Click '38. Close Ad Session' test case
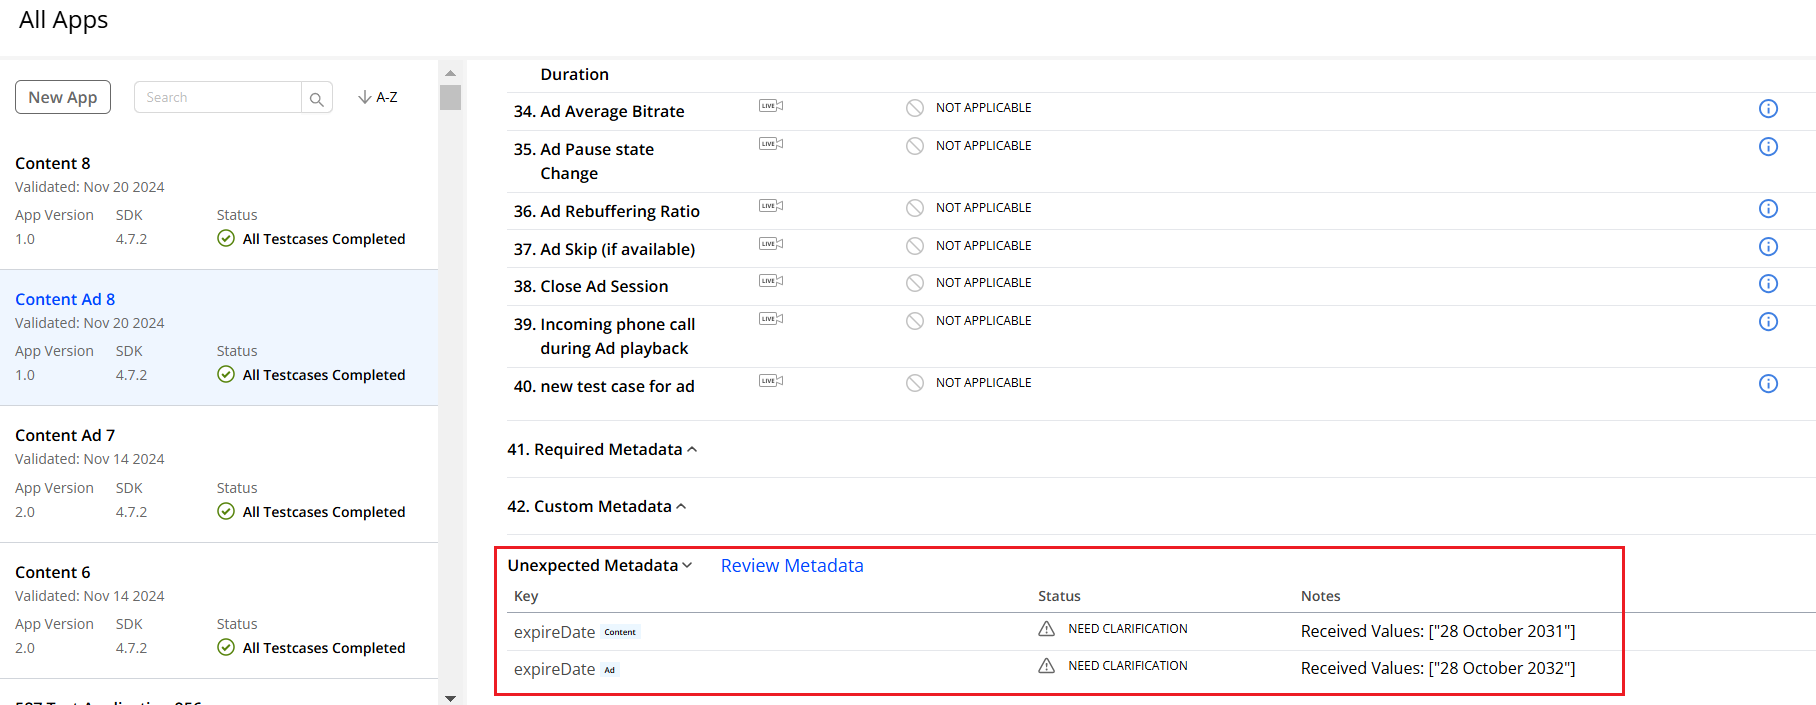 point(591,286)
